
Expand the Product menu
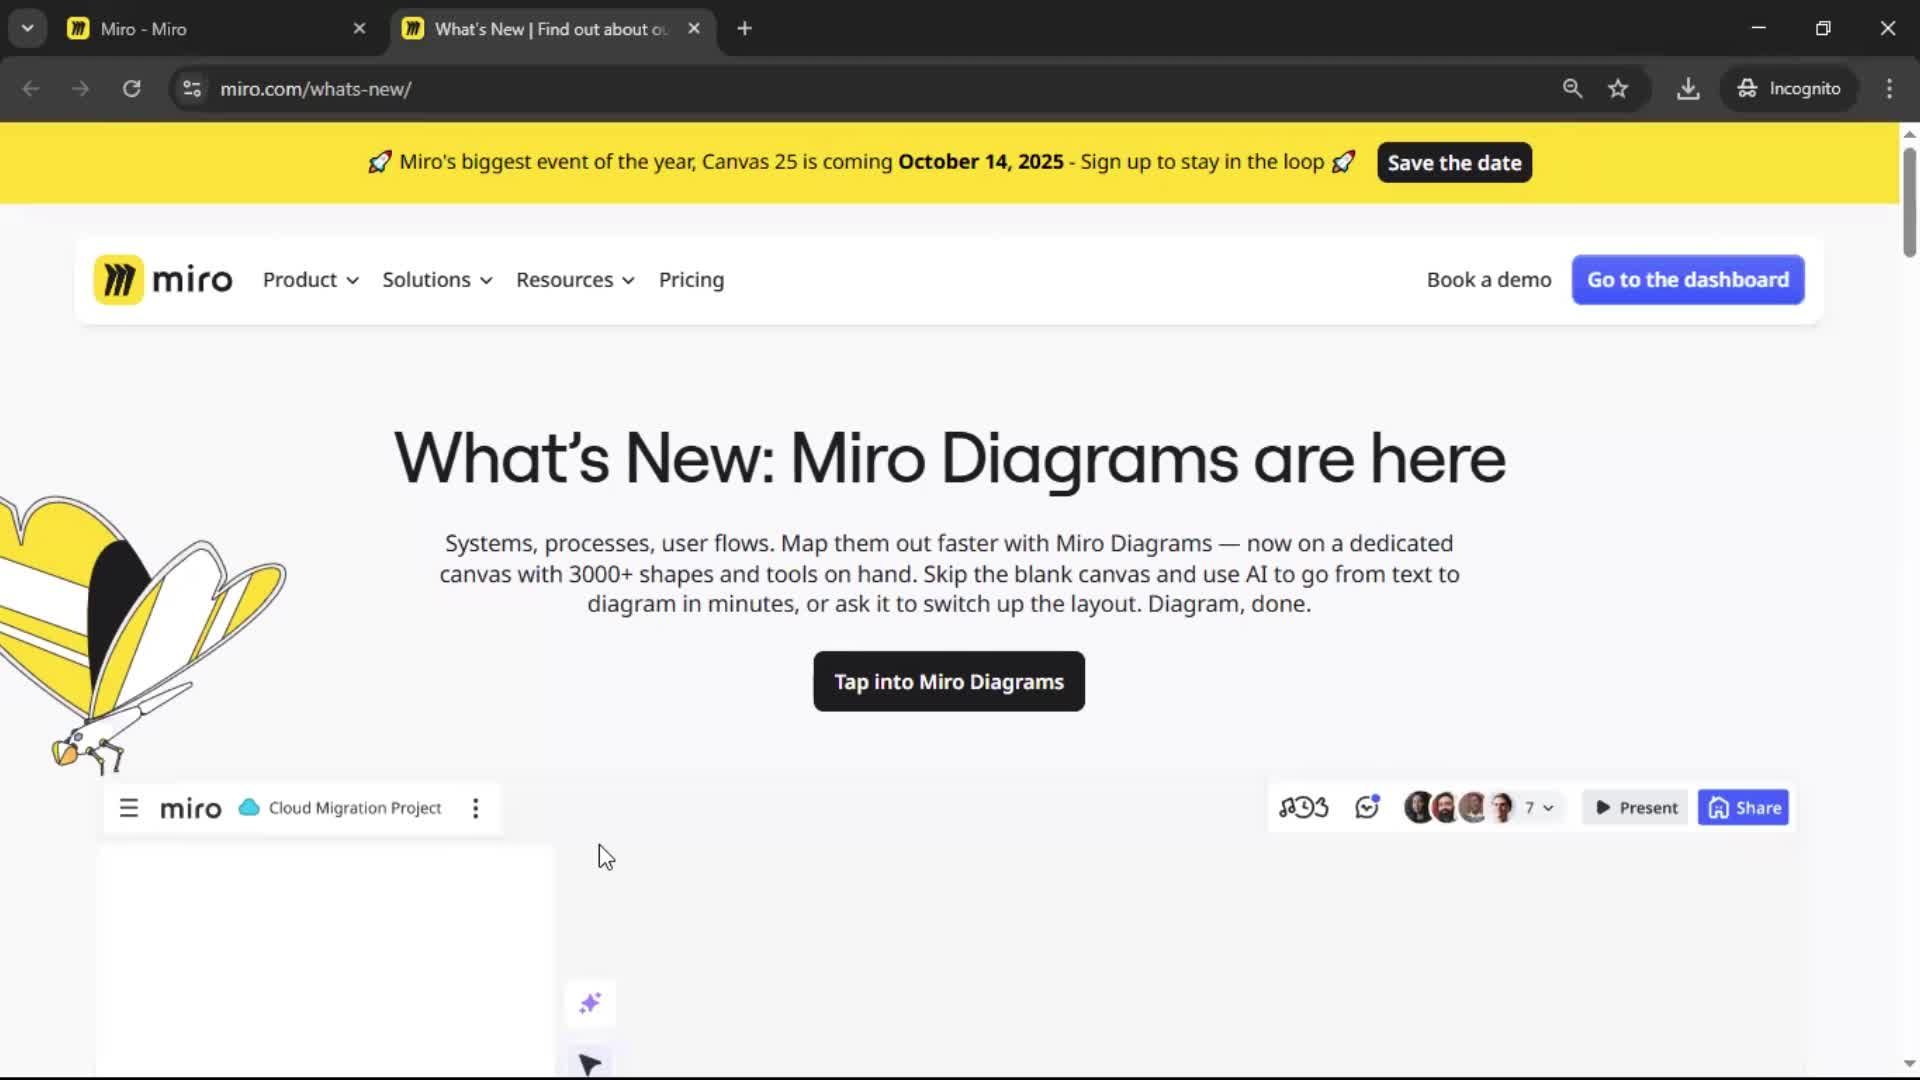tap(310, 280)
